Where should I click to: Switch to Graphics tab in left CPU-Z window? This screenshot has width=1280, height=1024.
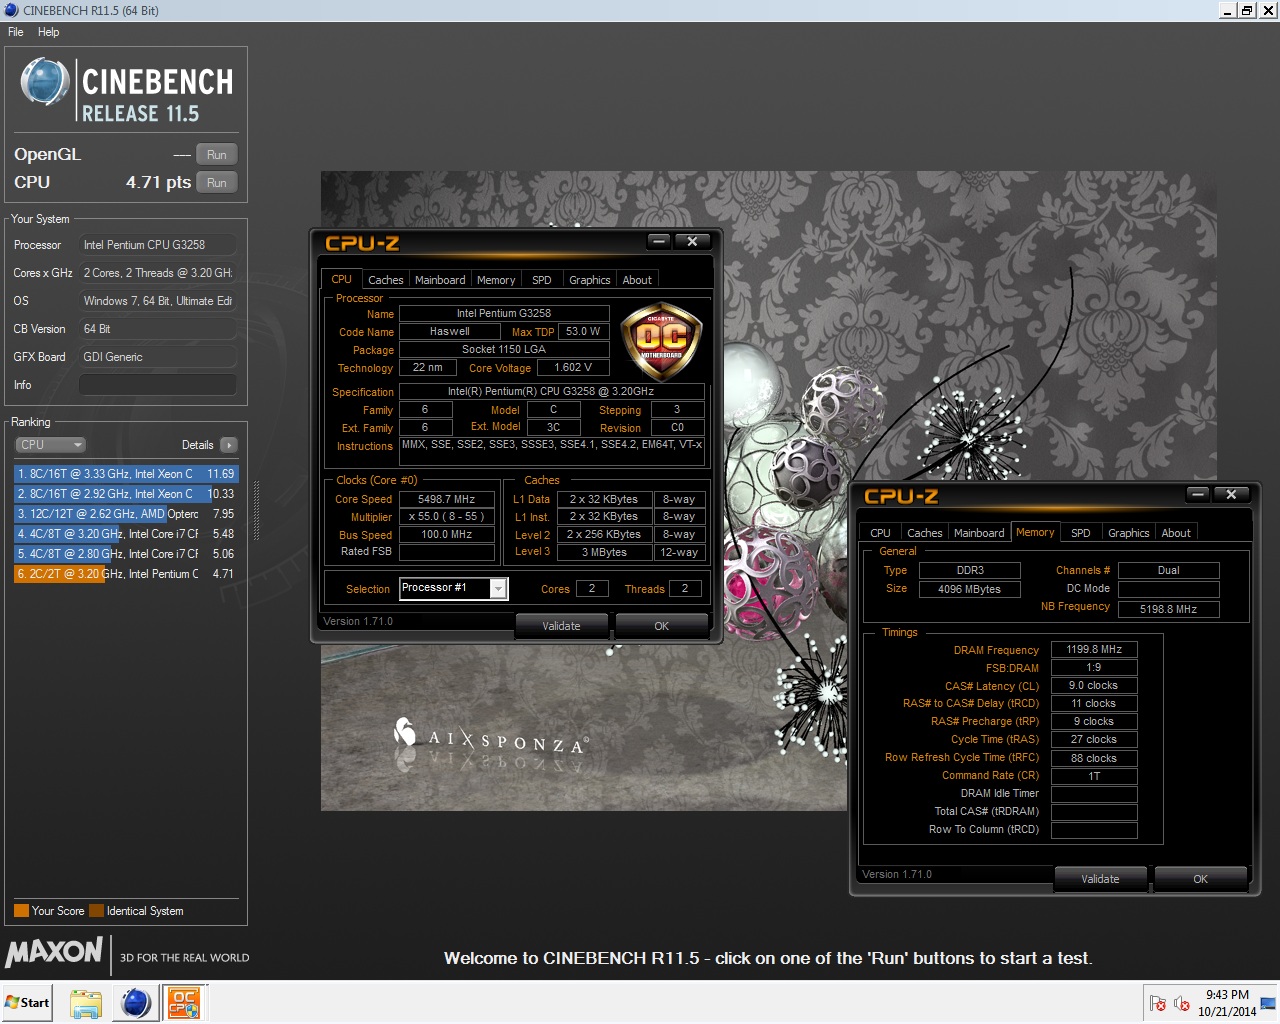click(x=589, y=280)
